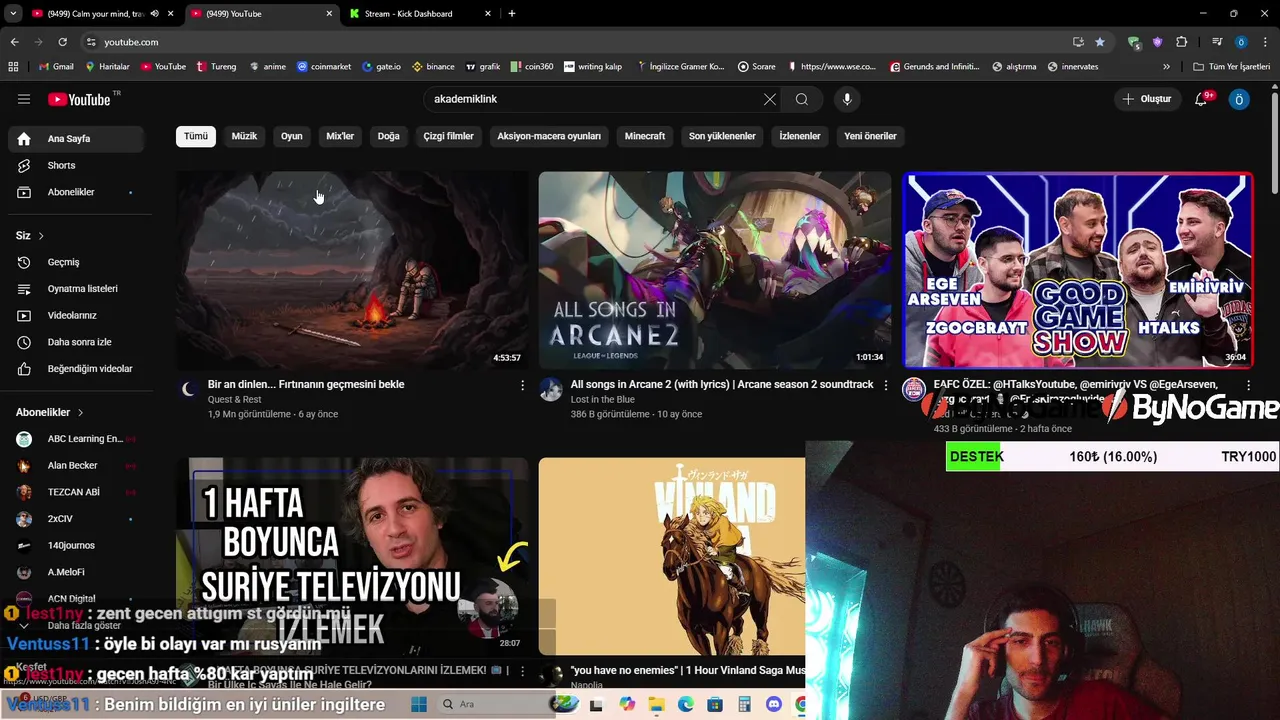Screen dimensions: 1280x720
Task: Expand the Siz section chevron
Action: pos(41,236)
